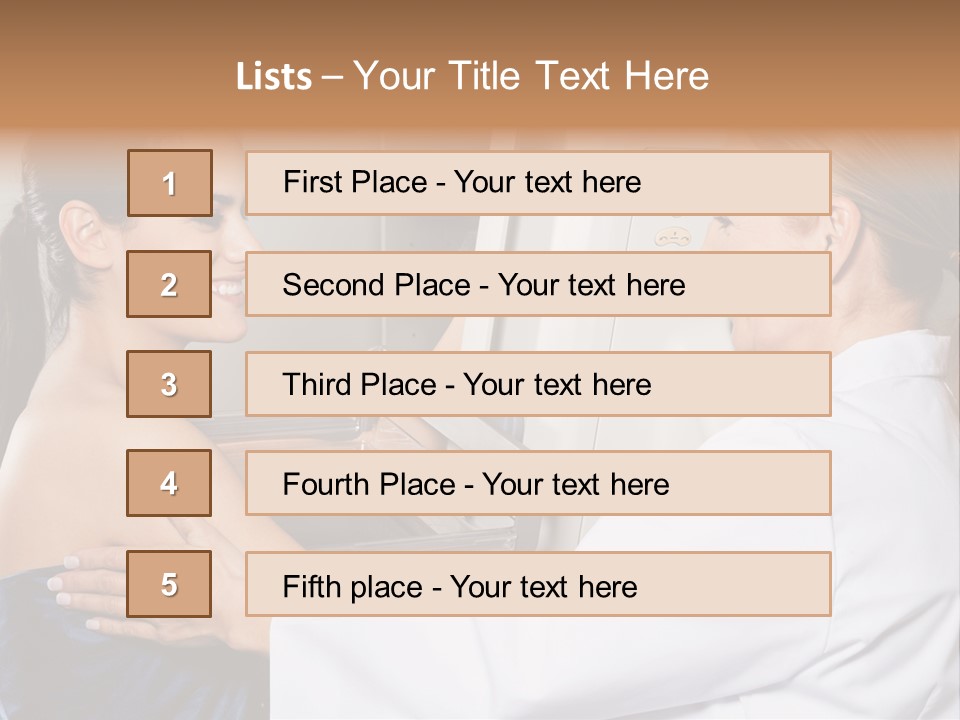Screen dimensions: 960x720
Task: Click the bold word 'Lists' in the title
Action: click(x=274, y=76)
